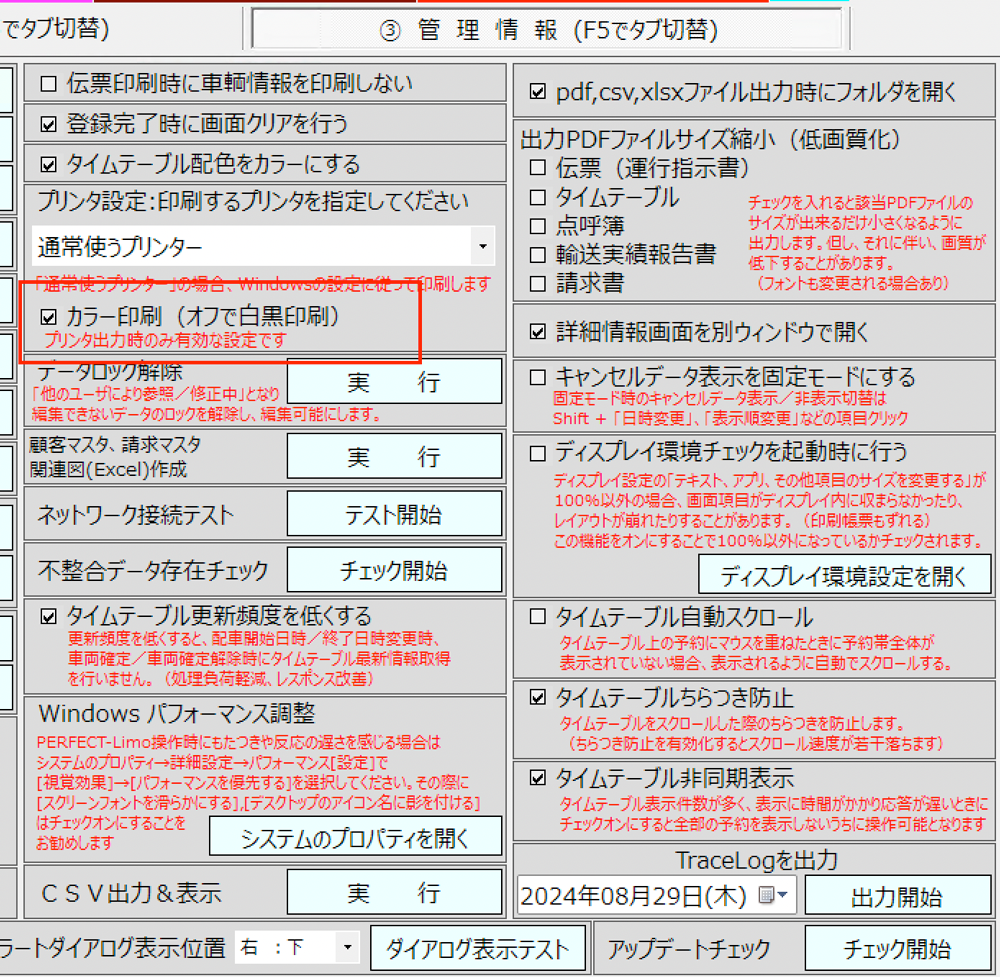
Task: Click 出力開始 to export TraceLog
Action: coord(898,896)
